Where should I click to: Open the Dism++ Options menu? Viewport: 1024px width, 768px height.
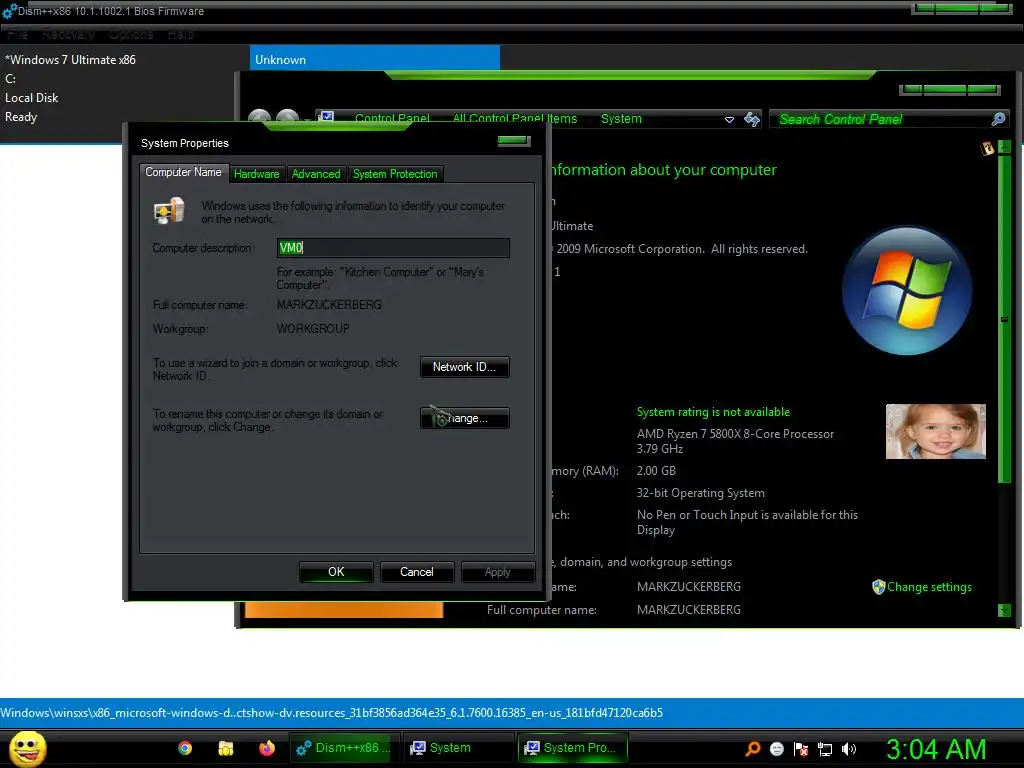tap(131, 34)
